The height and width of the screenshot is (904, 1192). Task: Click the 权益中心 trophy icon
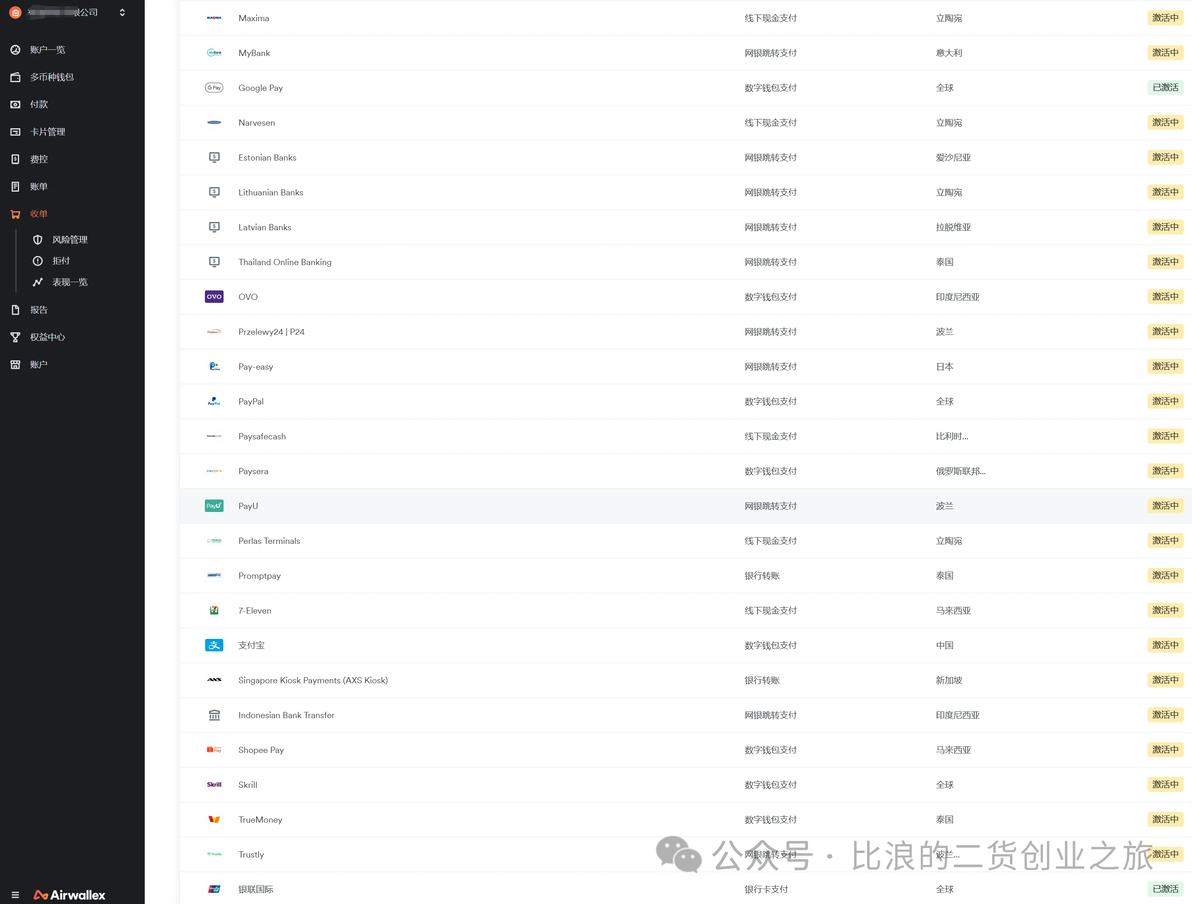15,337
